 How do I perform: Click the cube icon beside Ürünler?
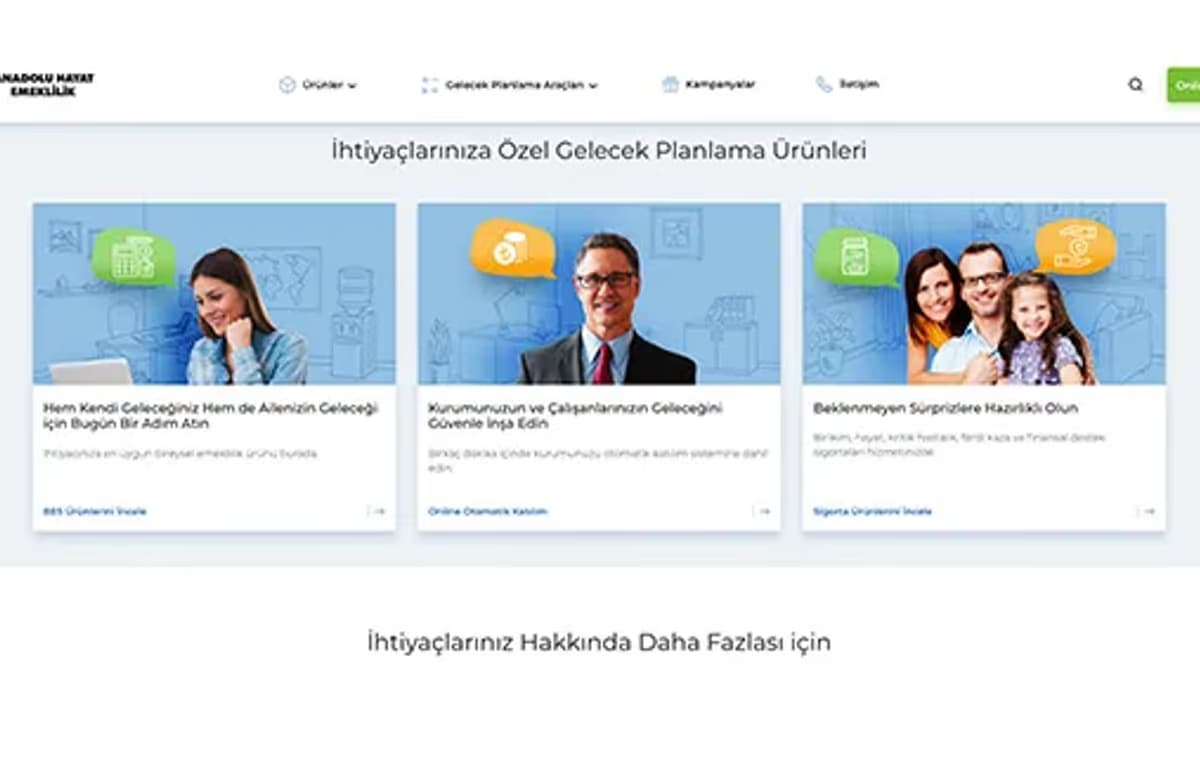(x=287, y=85)
